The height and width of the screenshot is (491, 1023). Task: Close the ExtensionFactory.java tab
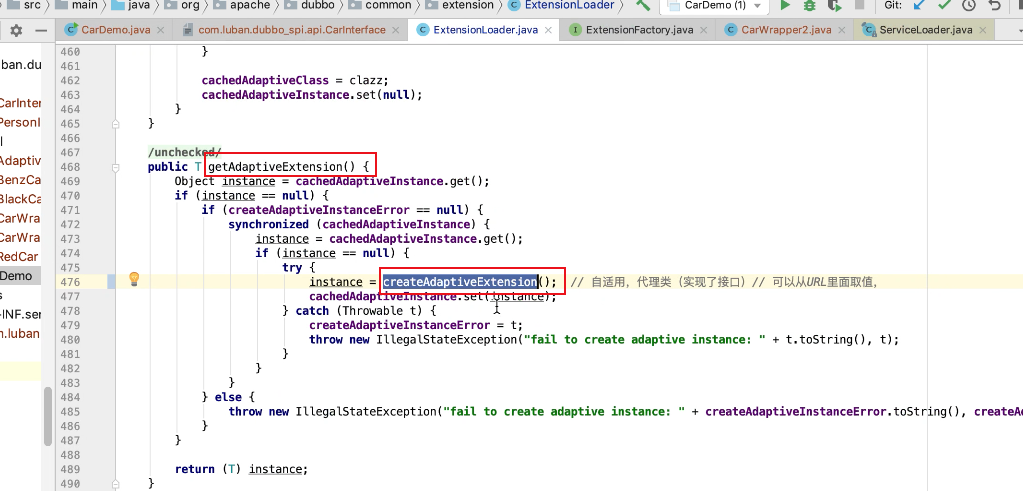(704, 30)
